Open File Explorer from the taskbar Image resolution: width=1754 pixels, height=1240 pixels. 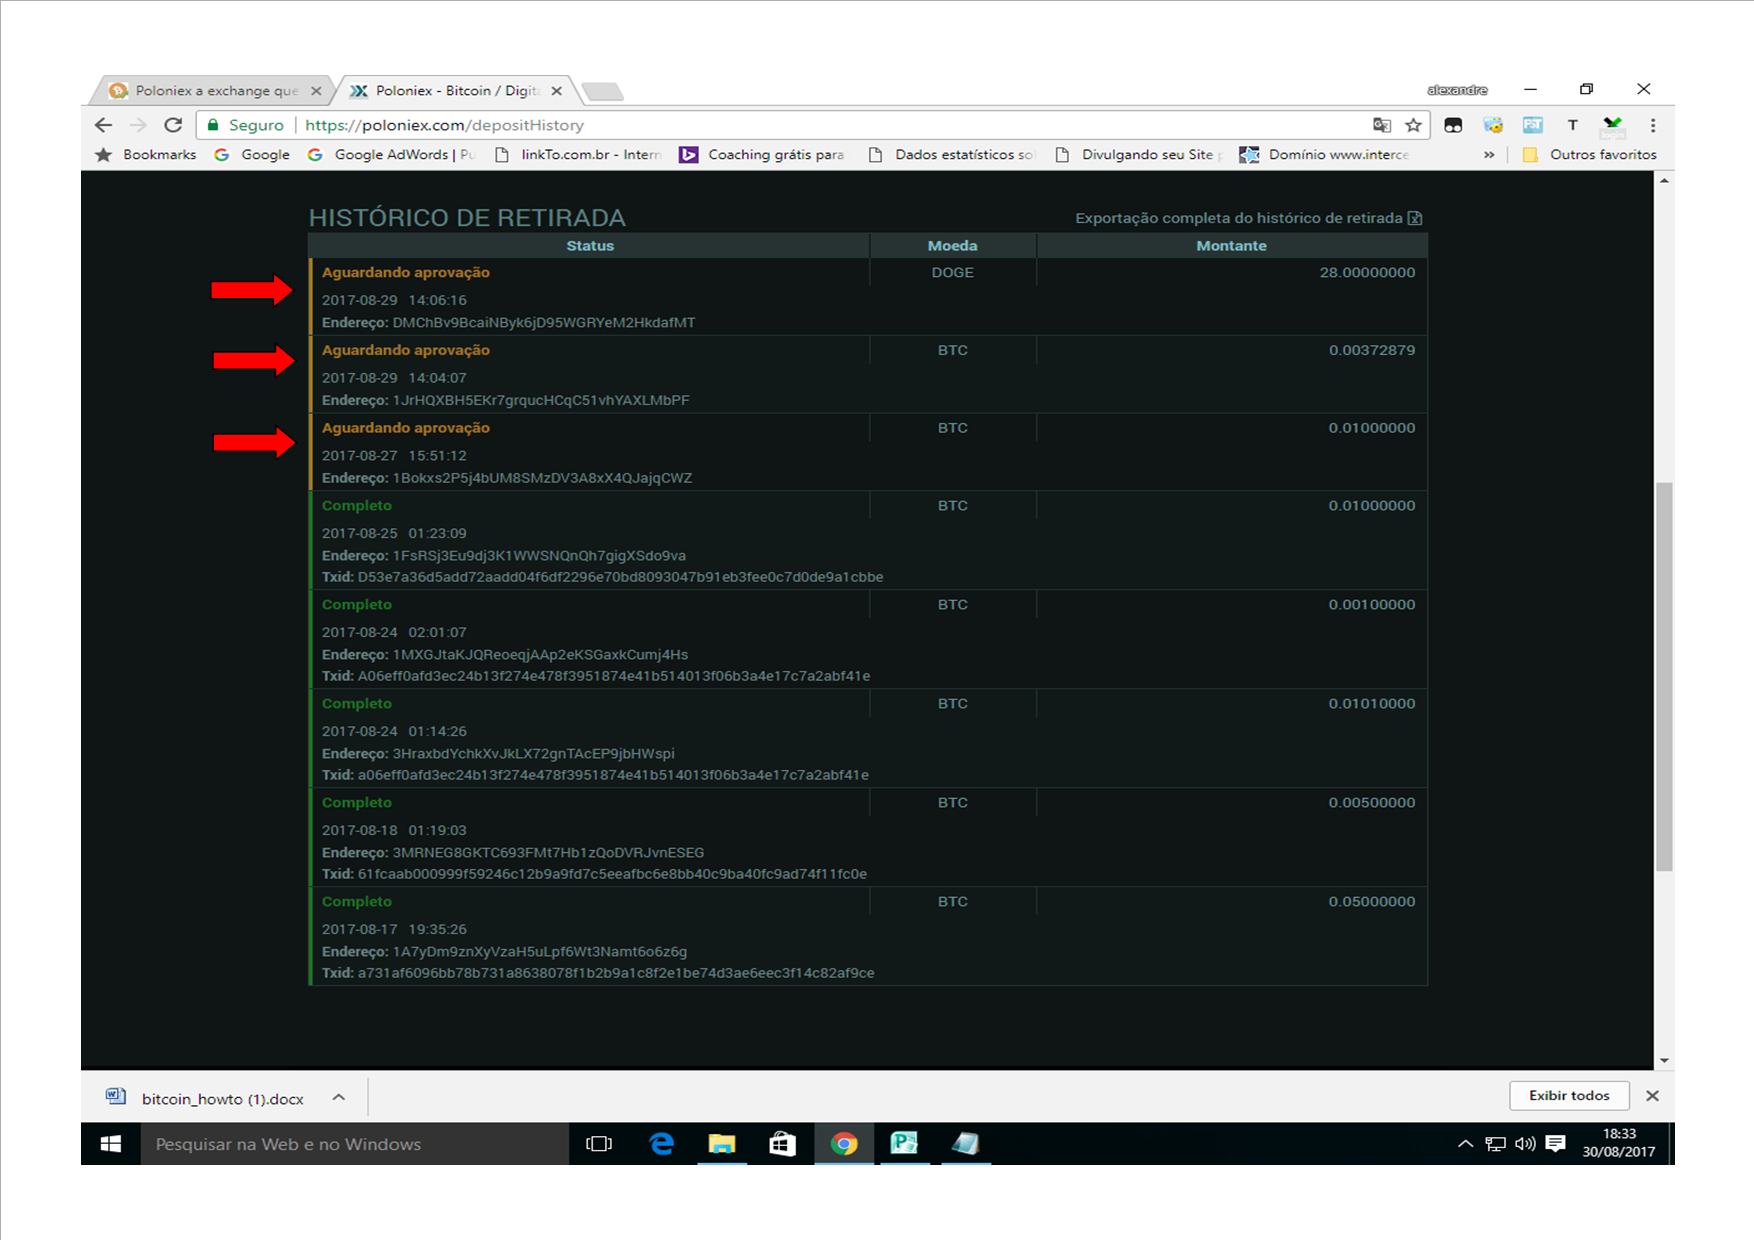tap(722, 1144)
